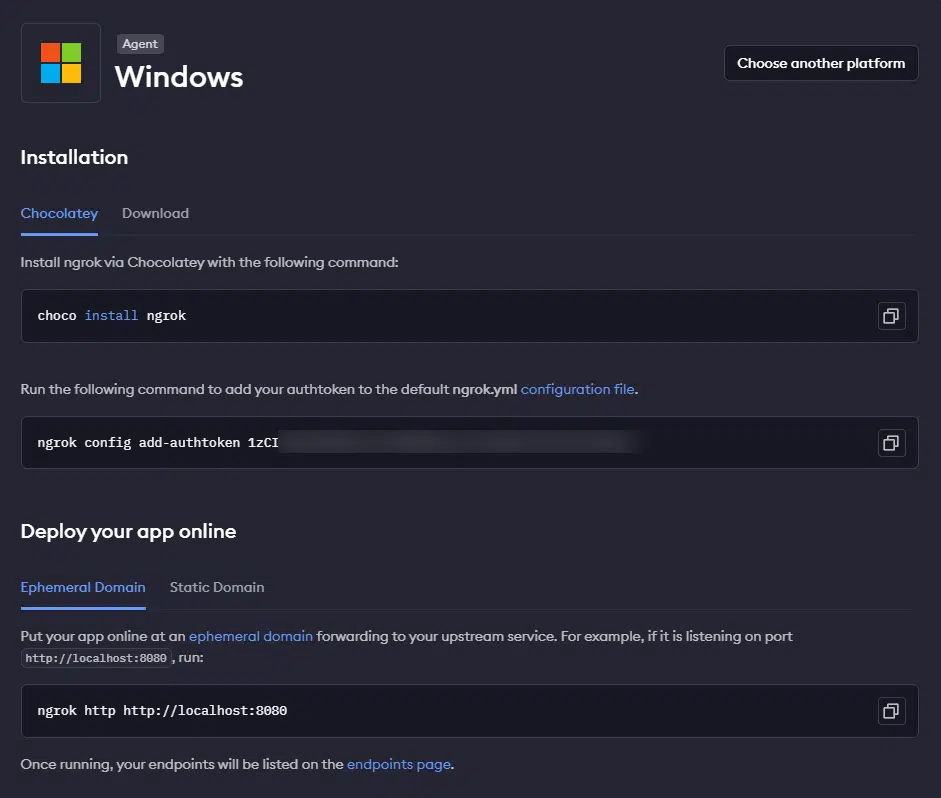Open the configuration file link
The width and height of the screenshot is (941, 798).
click(x=577, y=389)
